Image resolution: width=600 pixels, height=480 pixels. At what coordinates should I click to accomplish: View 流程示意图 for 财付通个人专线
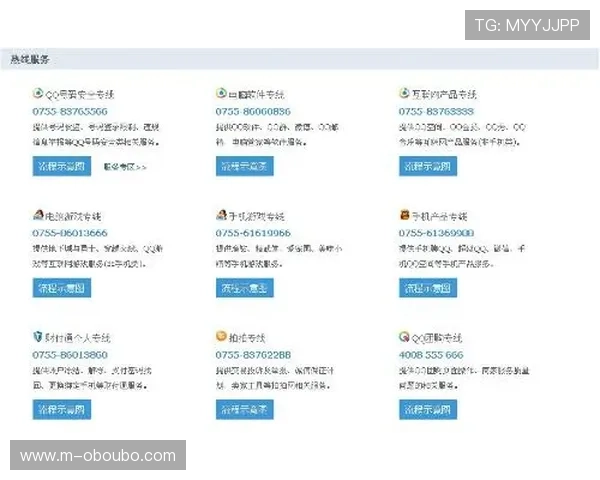(x=61, y=409)
